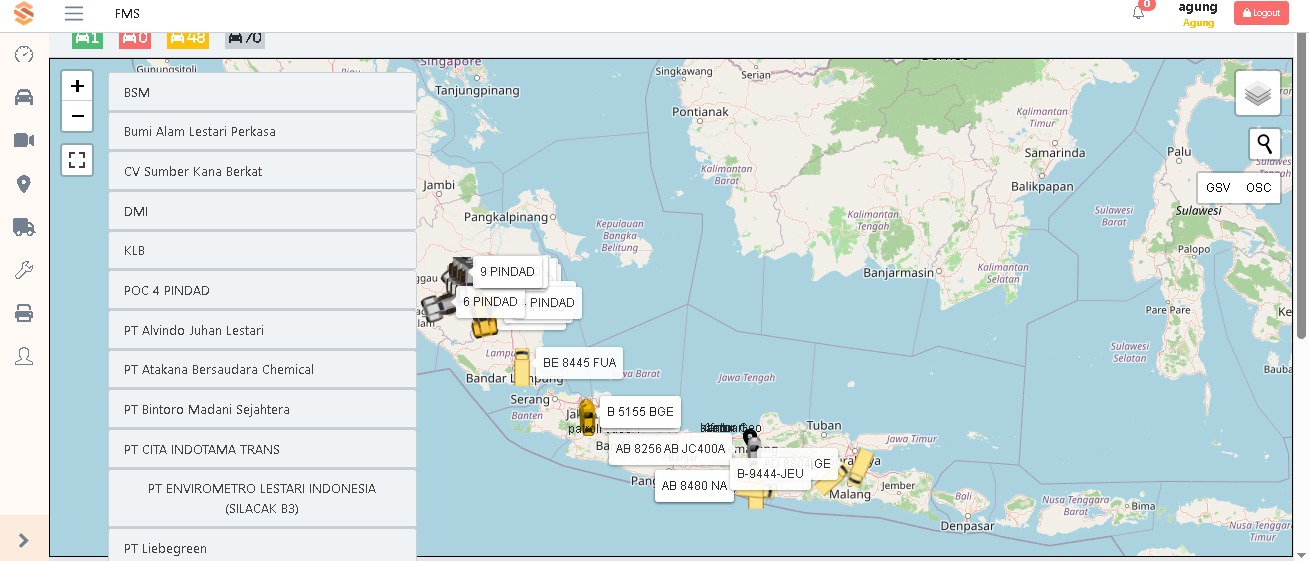The image size is (1309, 561).
Task: Open the map layers selector
Action: (1258, 94)
